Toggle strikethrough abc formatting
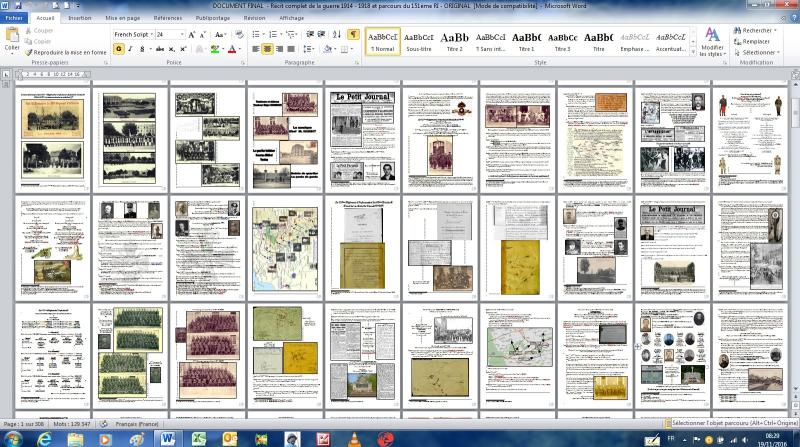 (160, 49)
